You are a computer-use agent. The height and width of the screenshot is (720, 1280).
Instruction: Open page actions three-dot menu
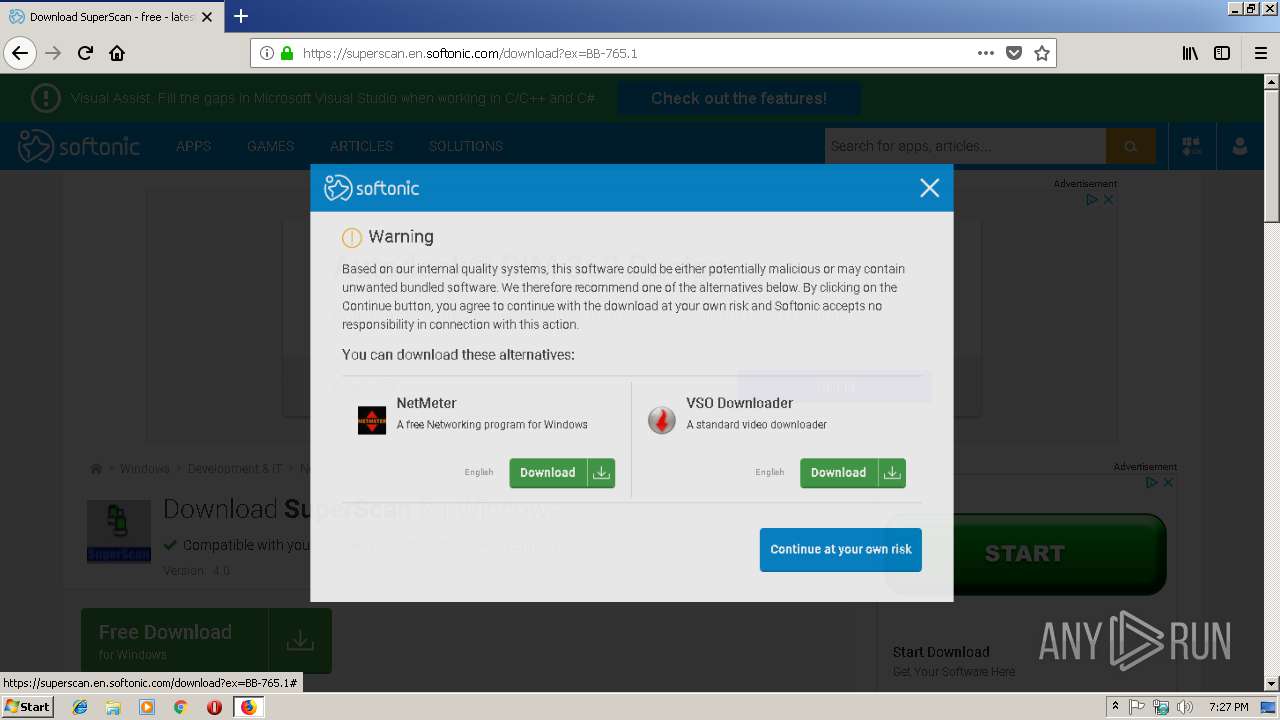click(986, 53)
